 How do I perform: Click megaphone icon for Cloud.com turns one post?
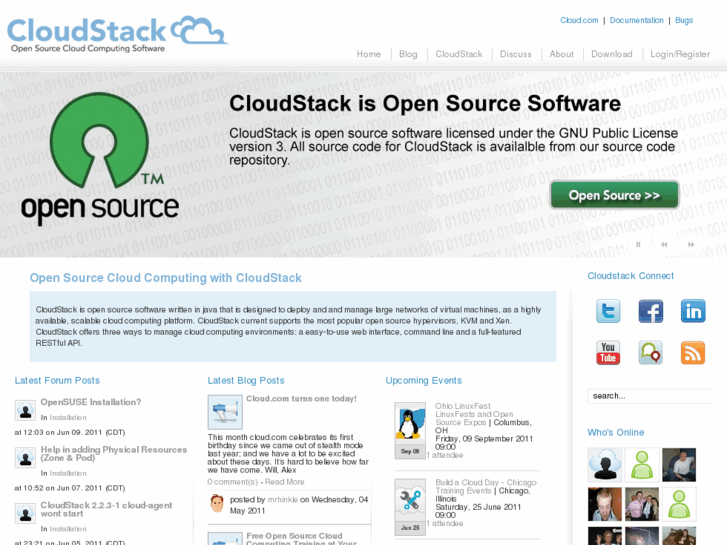(225, 412)
